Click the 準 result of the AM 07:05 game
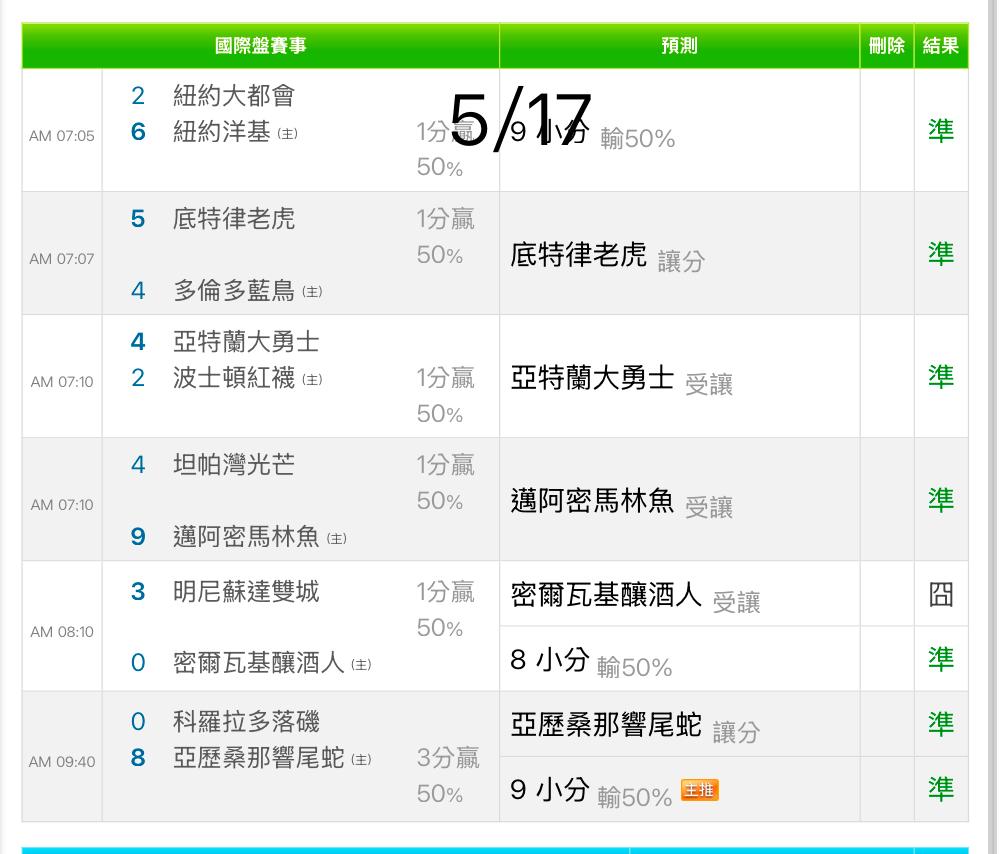Image resolution: width=1006 pixels, height=854 pixels. pos(941,131)
